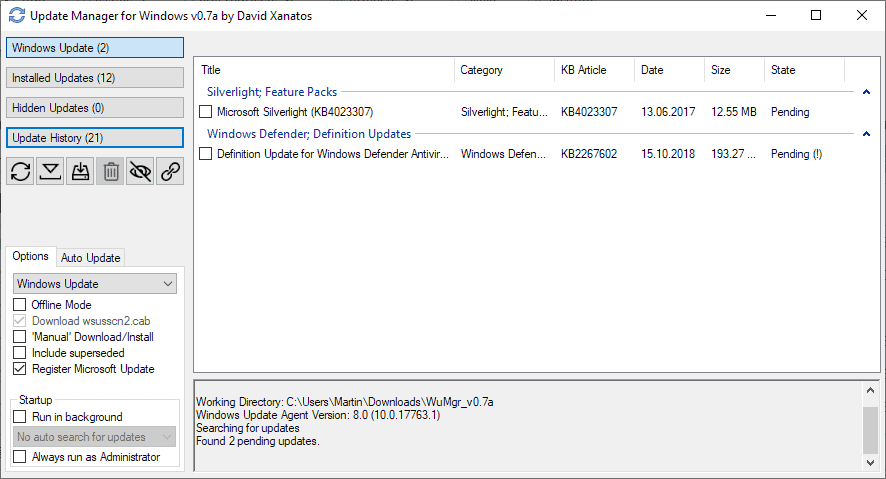Click the hide updates crossed-eye icon

click(140, 171)
